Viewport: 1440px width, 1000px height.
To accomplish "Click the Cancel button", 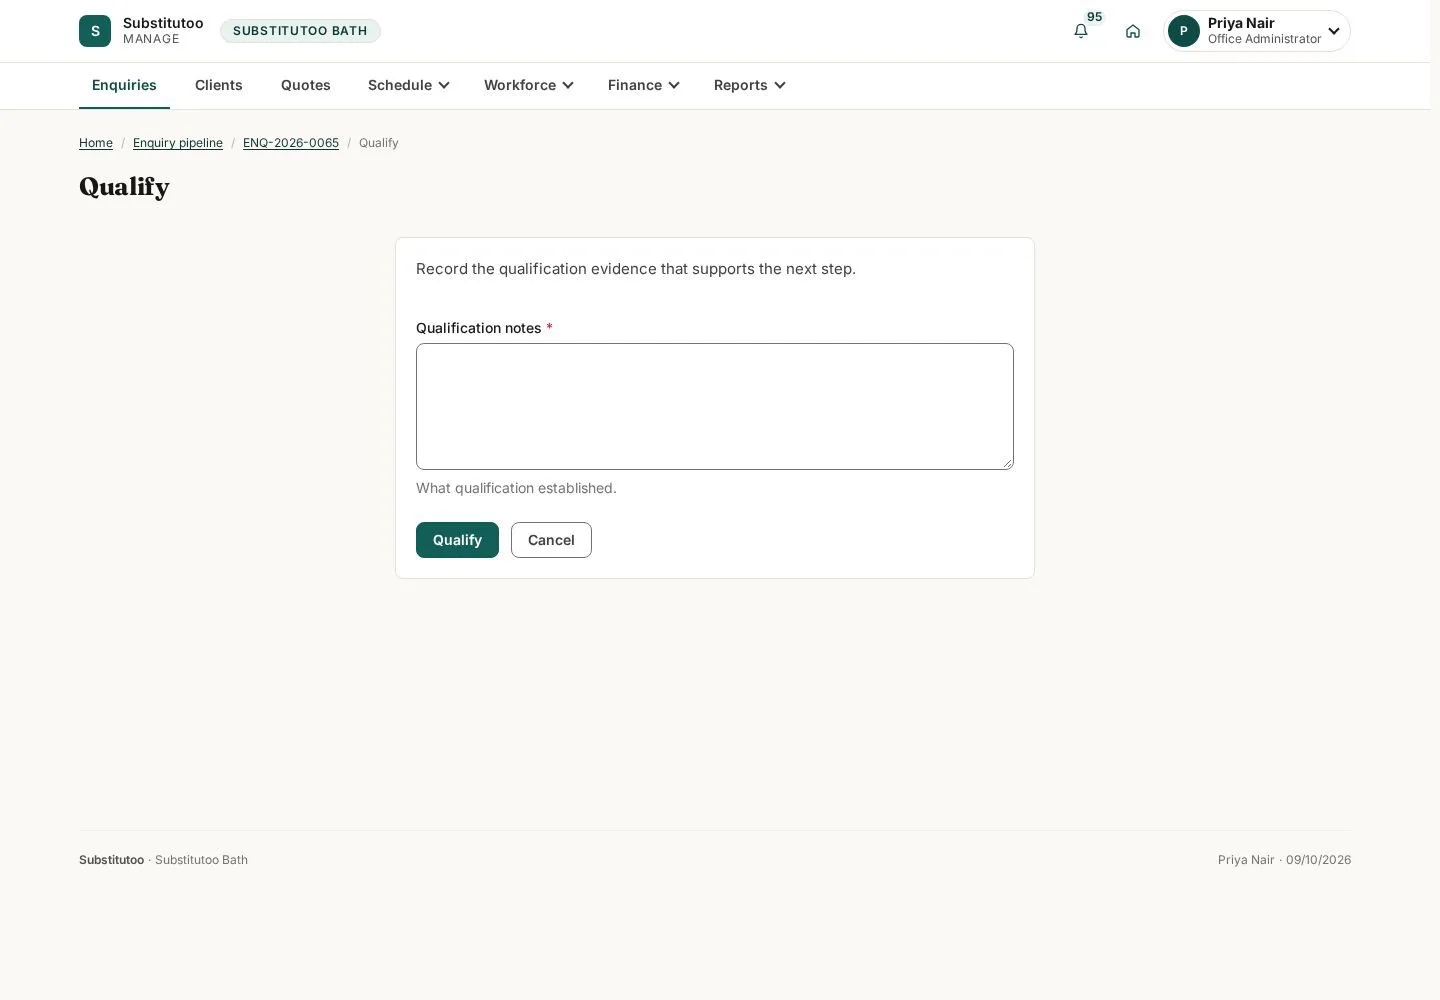I will pyautogui.click(x=551, y=540).
